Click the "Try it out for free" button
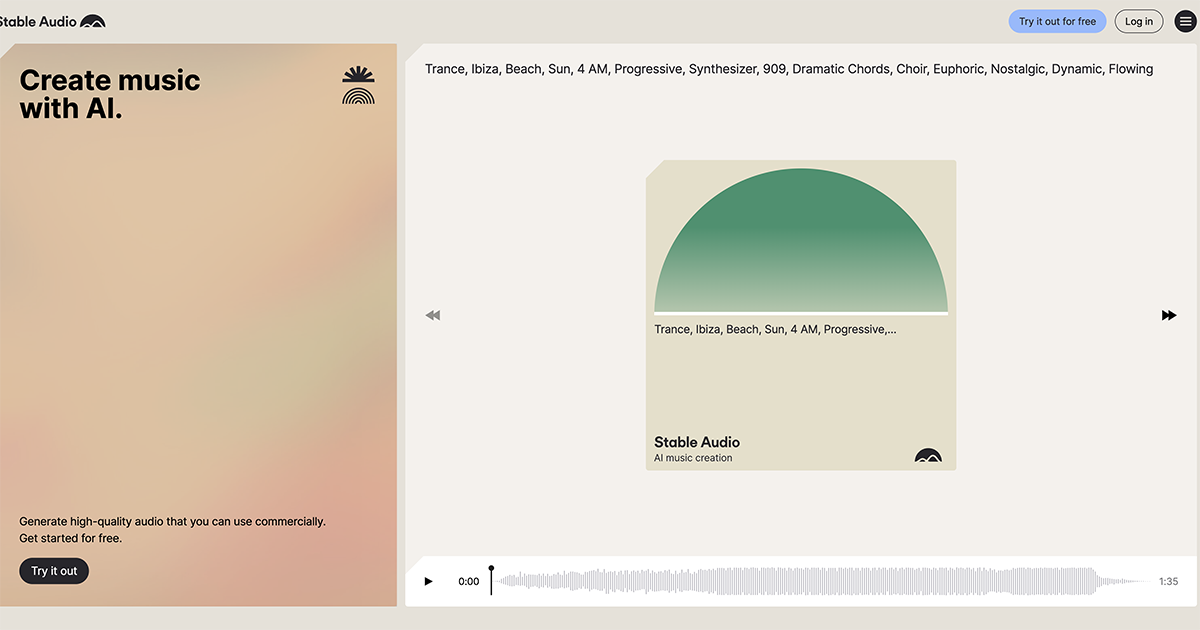 tap(1057, 21)
